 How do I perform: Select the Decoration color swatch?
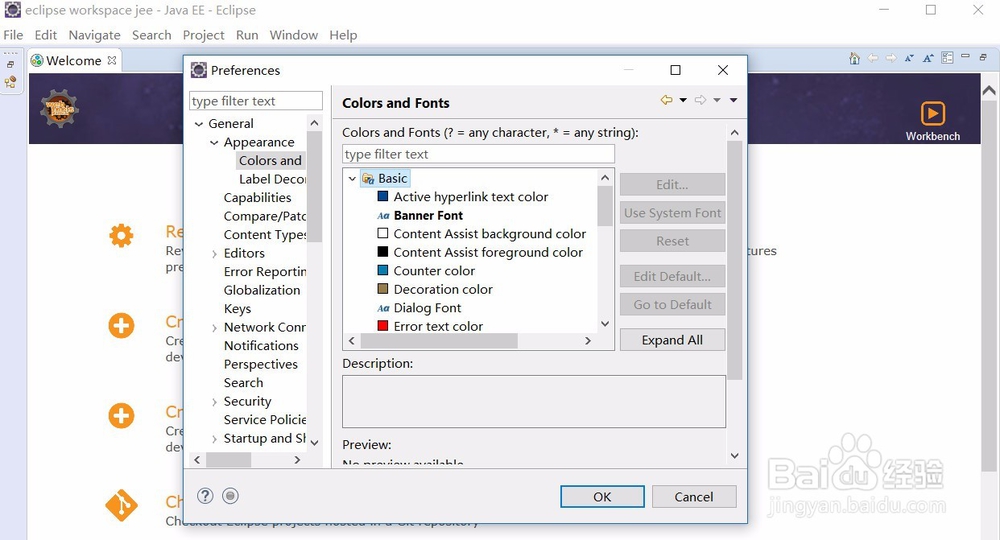pos(383,289)
